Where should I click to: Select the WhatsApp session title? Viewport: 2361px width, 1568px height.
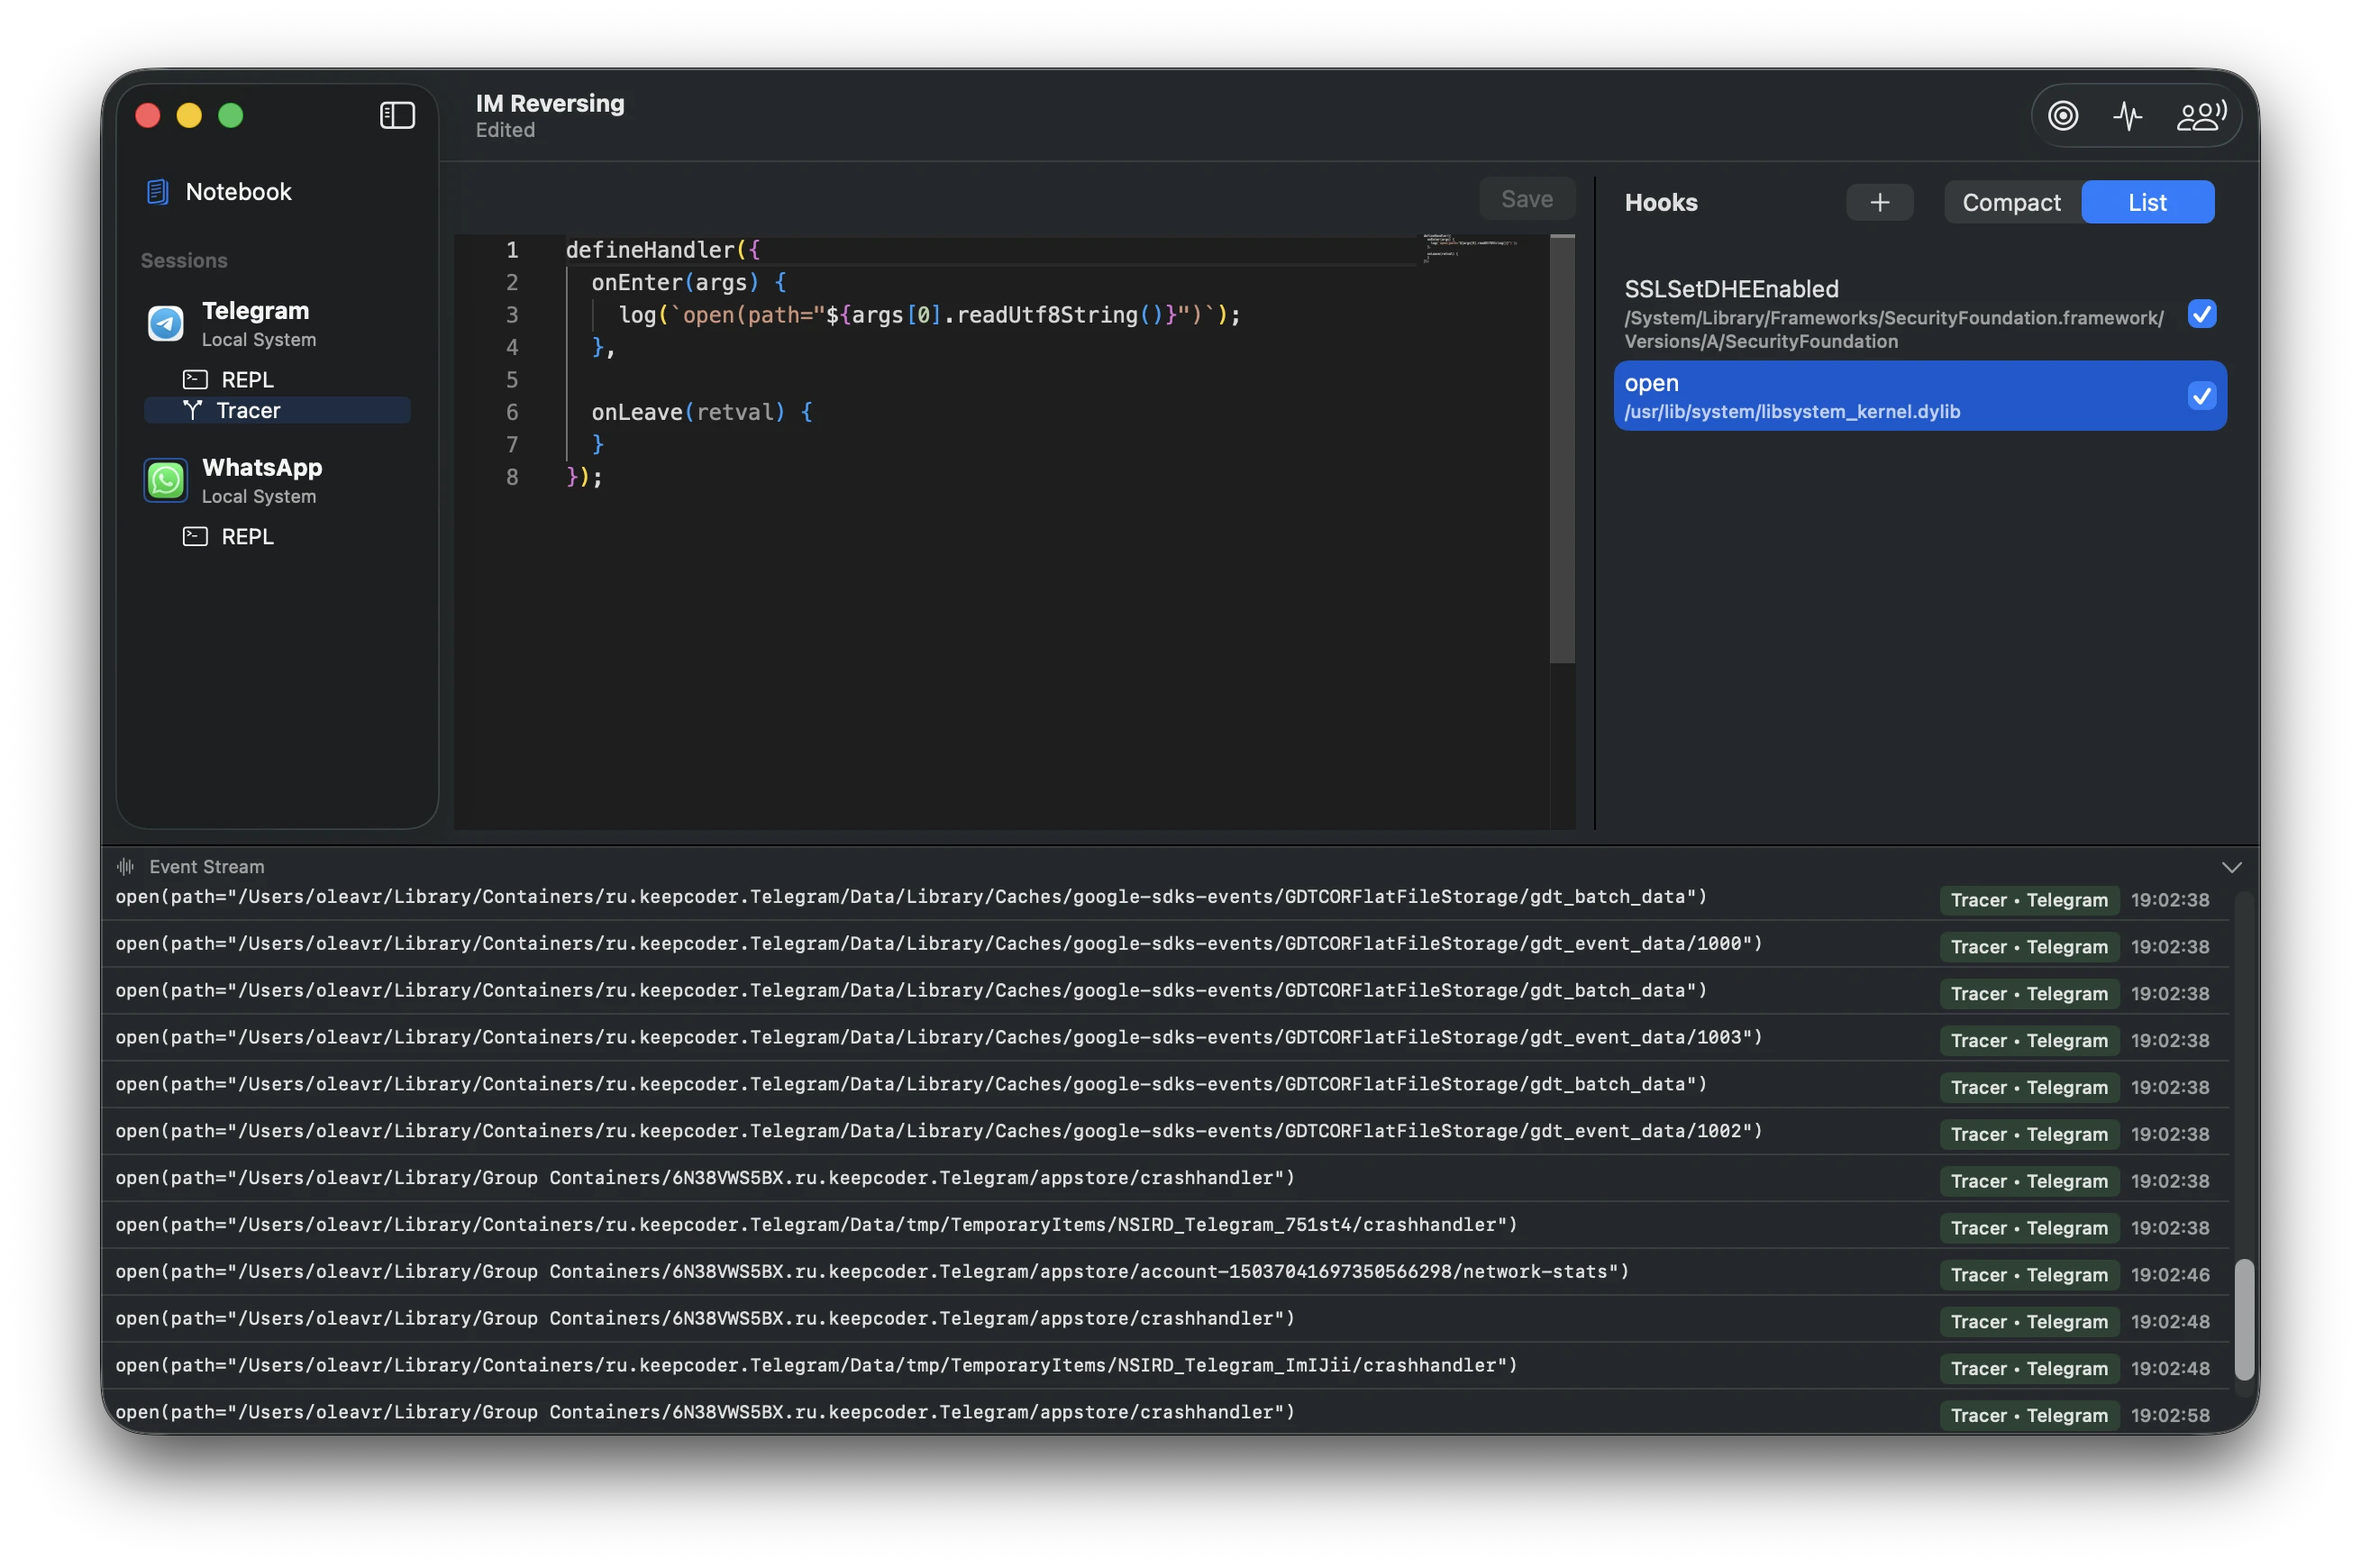tap(262, 467)
